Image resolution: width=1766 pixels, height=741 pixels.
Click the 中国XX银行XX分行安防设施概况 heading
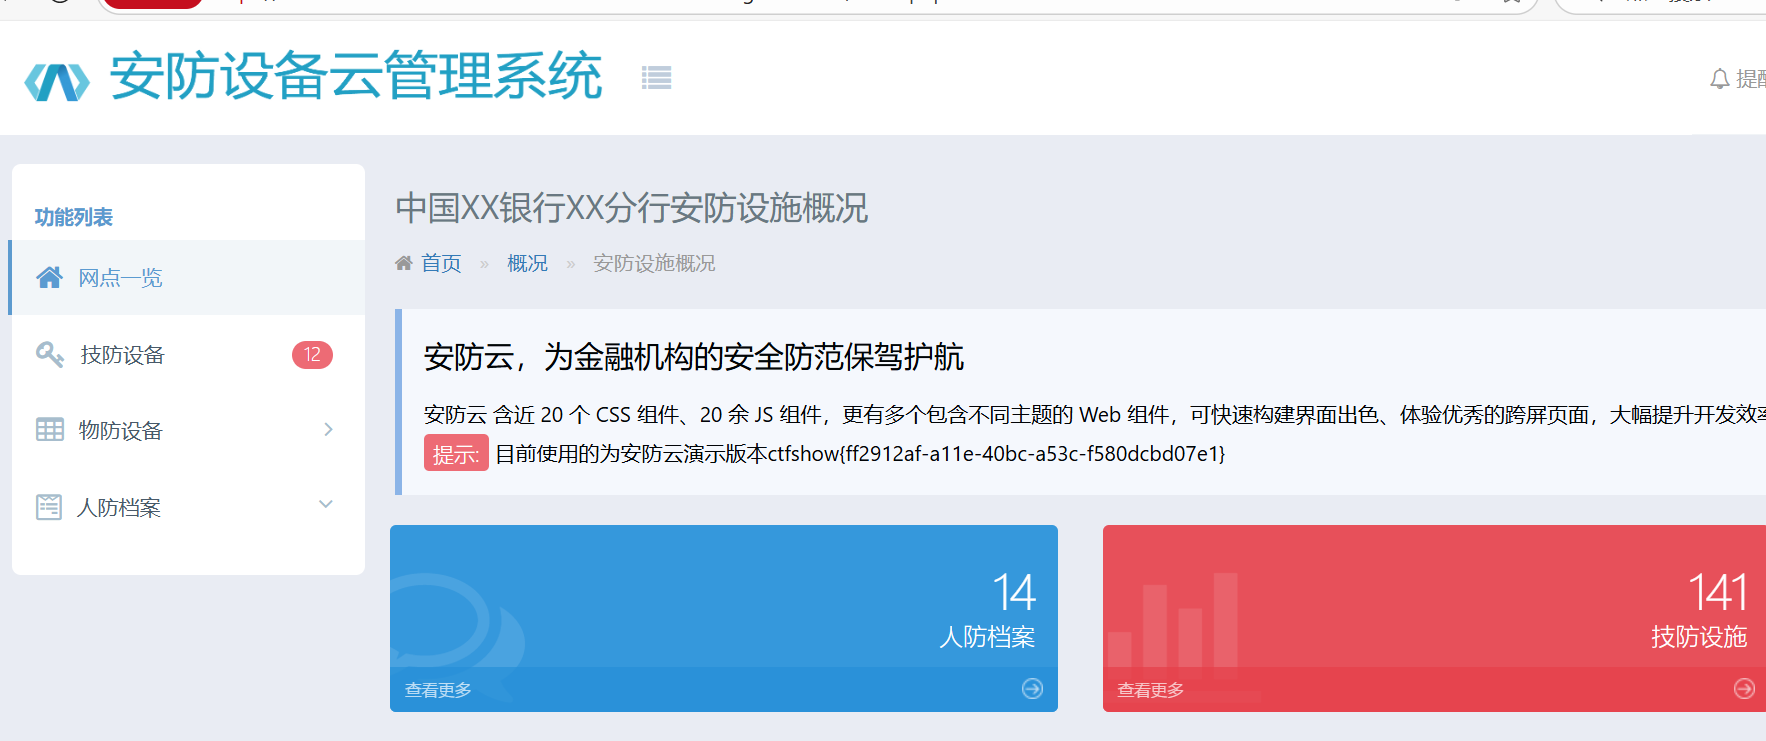(x=632, y=208)
